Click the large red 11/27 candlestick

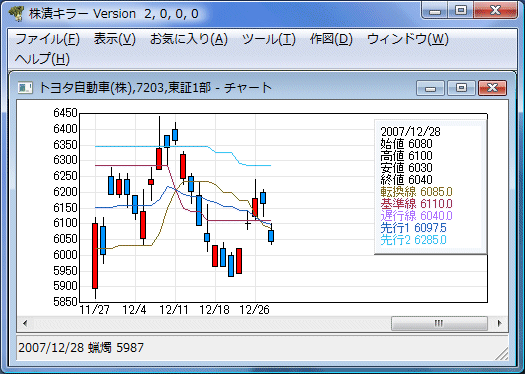[95, 256]
